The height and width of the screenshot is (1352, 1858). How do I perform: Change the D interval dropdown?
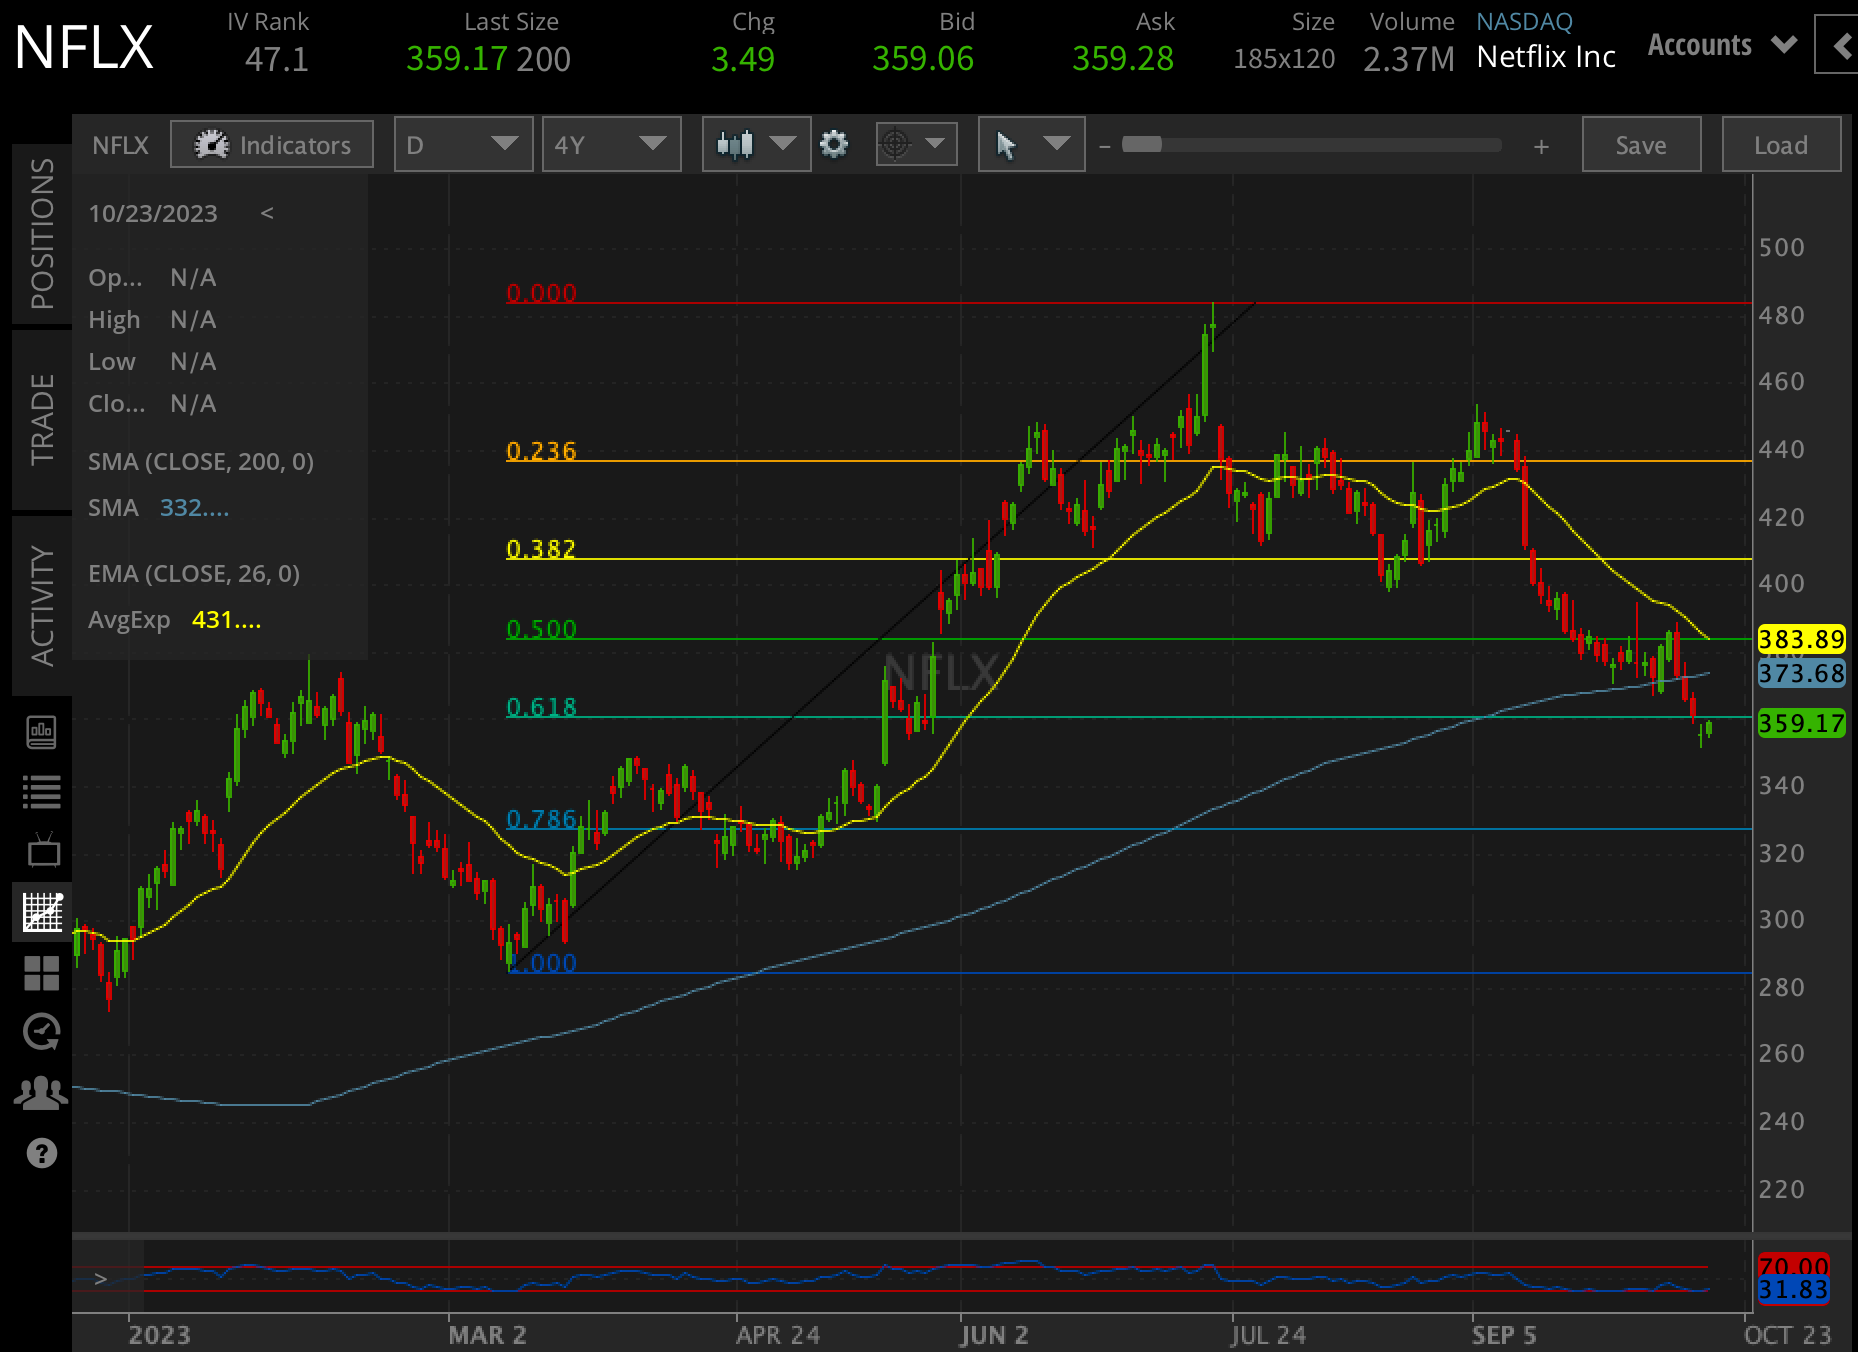coord(463,145)
